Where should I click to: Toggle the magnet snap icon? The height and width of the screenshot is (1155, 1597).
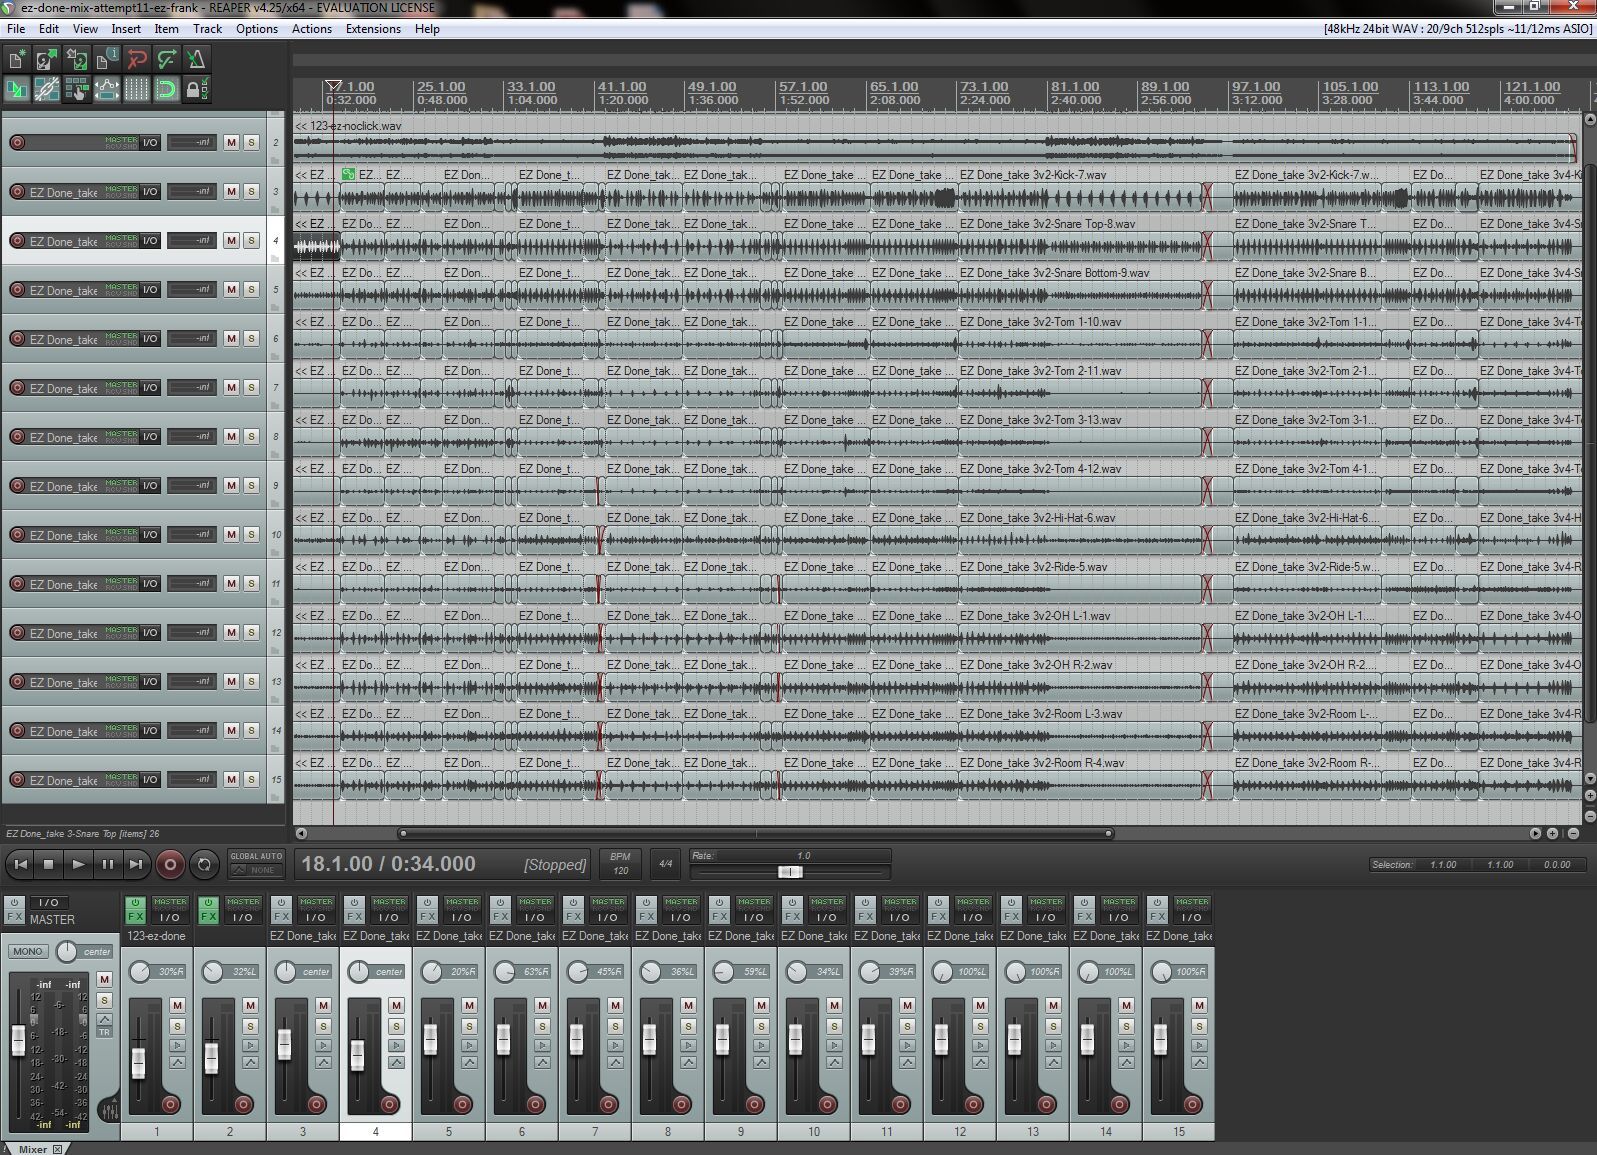tap(166, 90)
